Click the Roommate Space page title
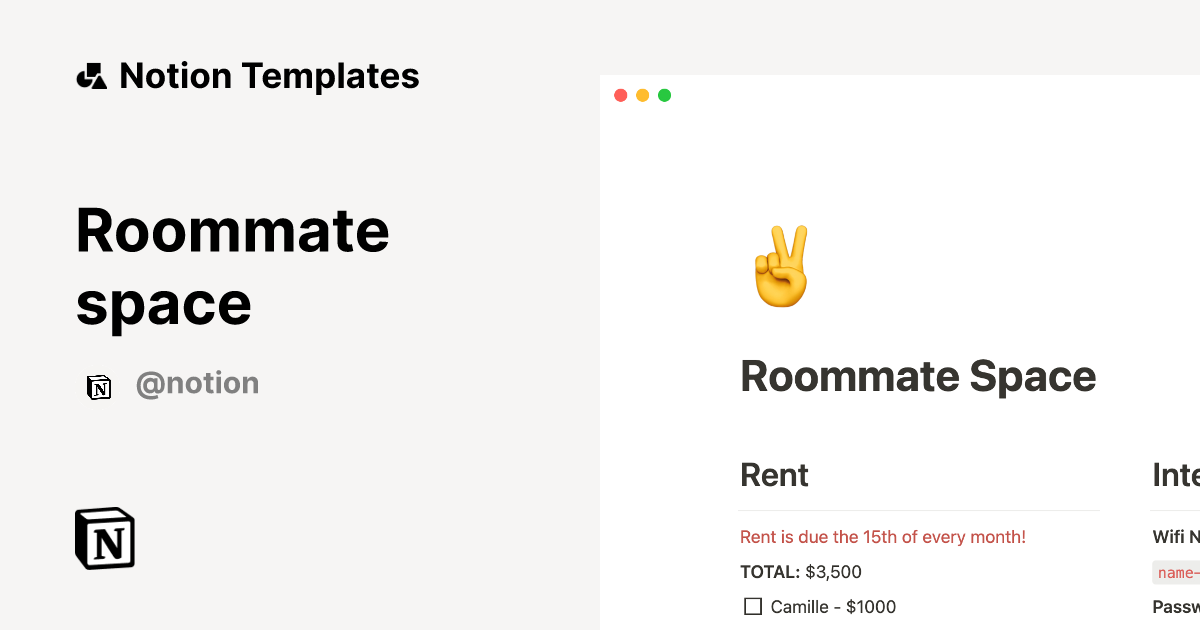This screenshot has height=630, width=1200. pyautogui.click(x=918, y=377)
